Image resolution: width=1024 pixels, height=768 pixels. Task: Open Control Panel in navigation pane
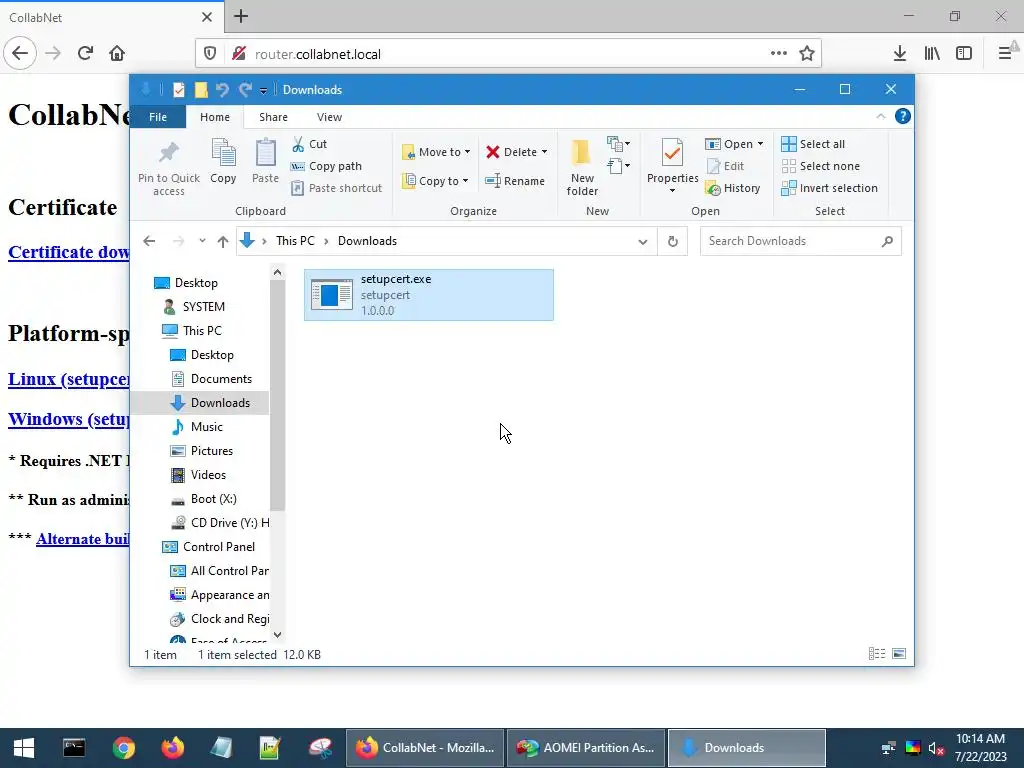218,547
